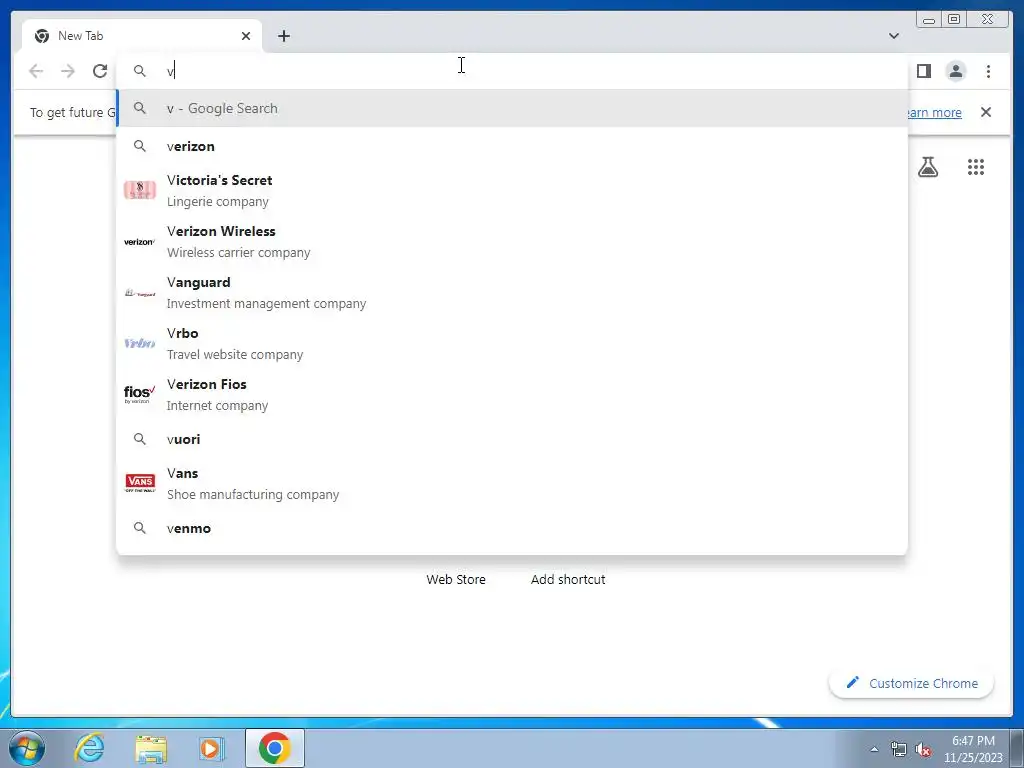Viewport: 1024px width, 768px height.
Task: Open Search Labs flask icon
Action: pyautogui.click(x=927, y=167)
